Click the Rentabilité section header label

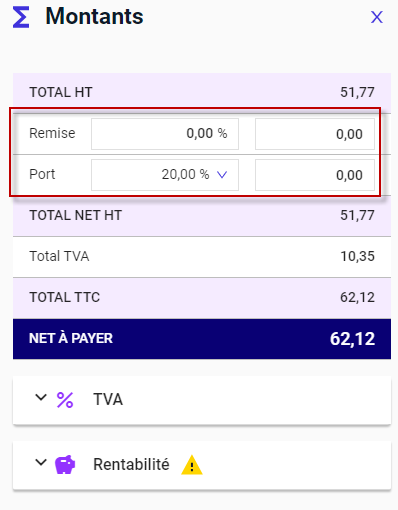(x=131, y=464)
